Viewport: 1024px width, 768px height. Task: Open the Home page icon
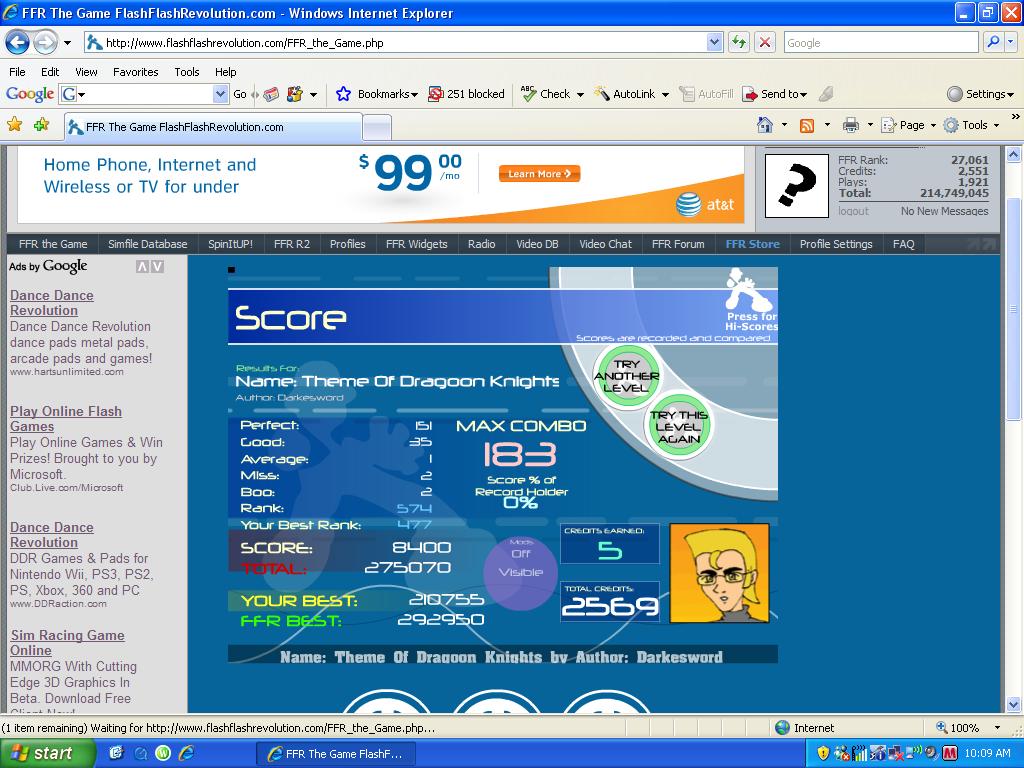765,125
